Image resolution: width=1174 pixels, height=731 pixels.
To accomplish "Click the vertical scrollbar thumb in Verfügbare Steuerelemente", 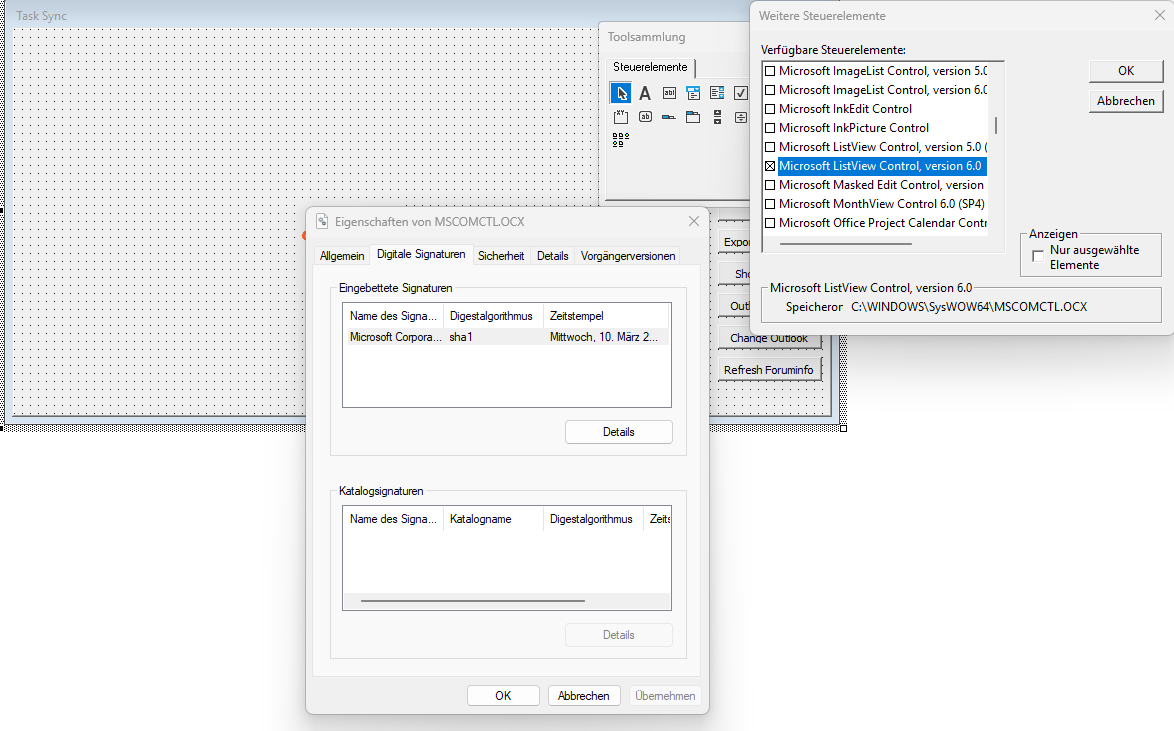I will 996,125.
